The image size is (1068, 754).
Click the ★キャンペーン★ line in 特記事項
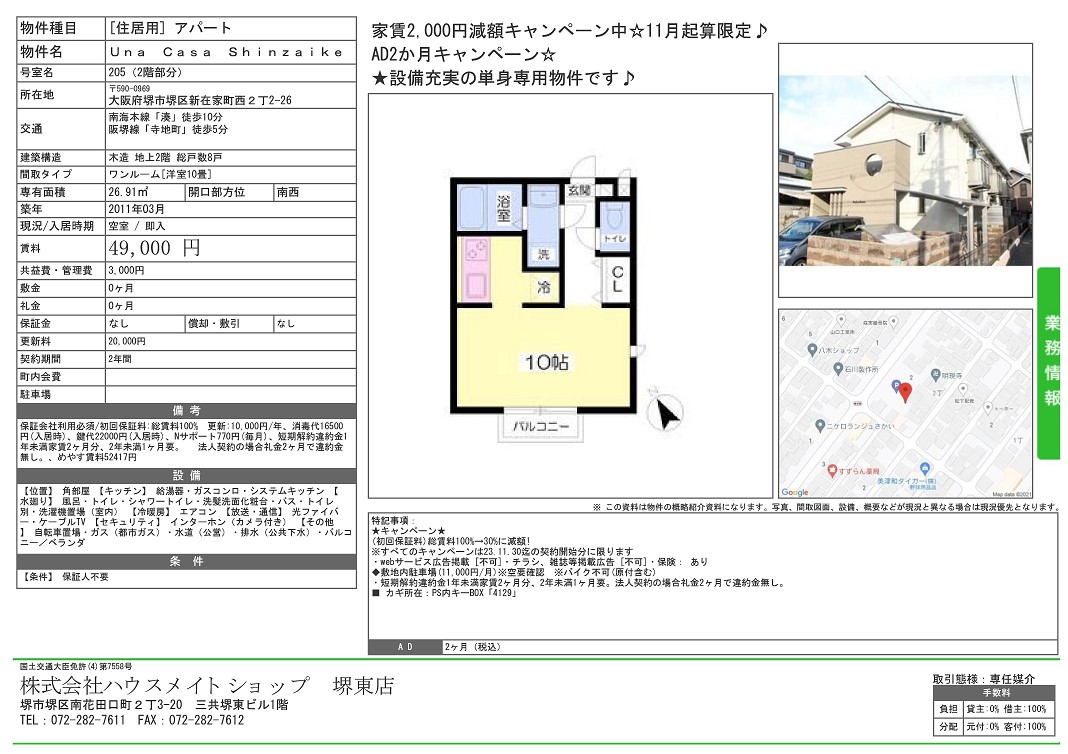coord(409,531)
